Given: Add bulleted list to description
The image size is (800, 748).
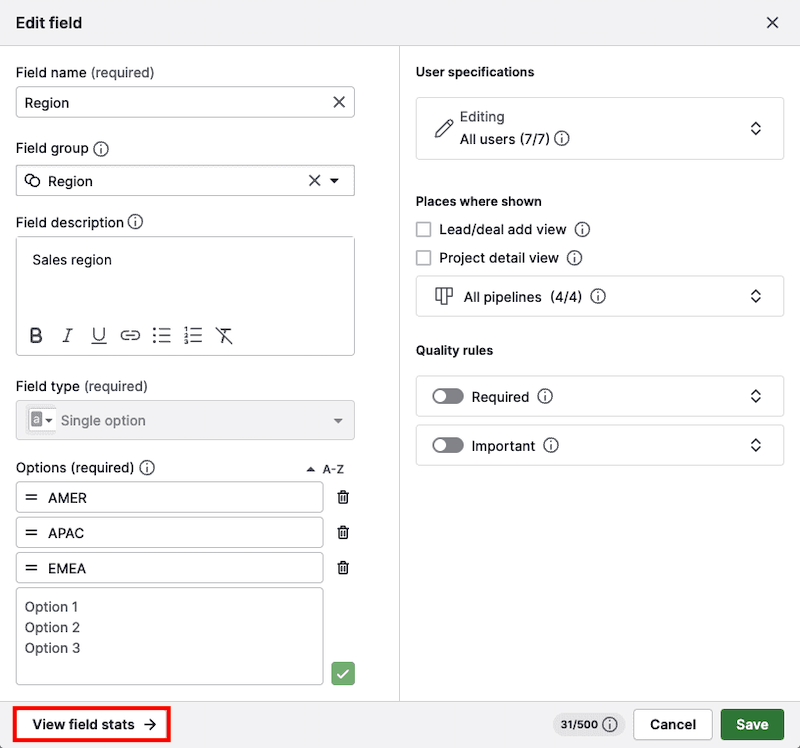Looking at the screenshot, I should (162, 336).
